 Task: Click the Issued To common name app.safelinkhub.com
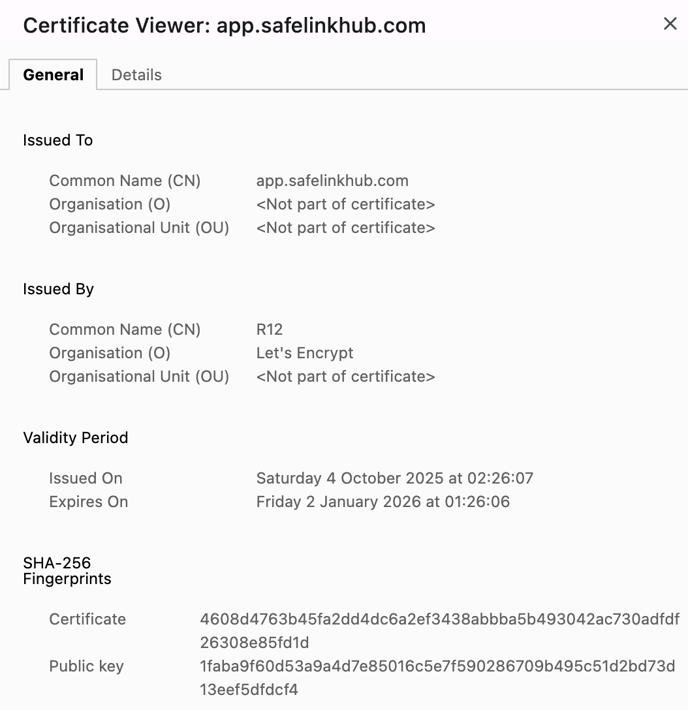pos(332,181)
